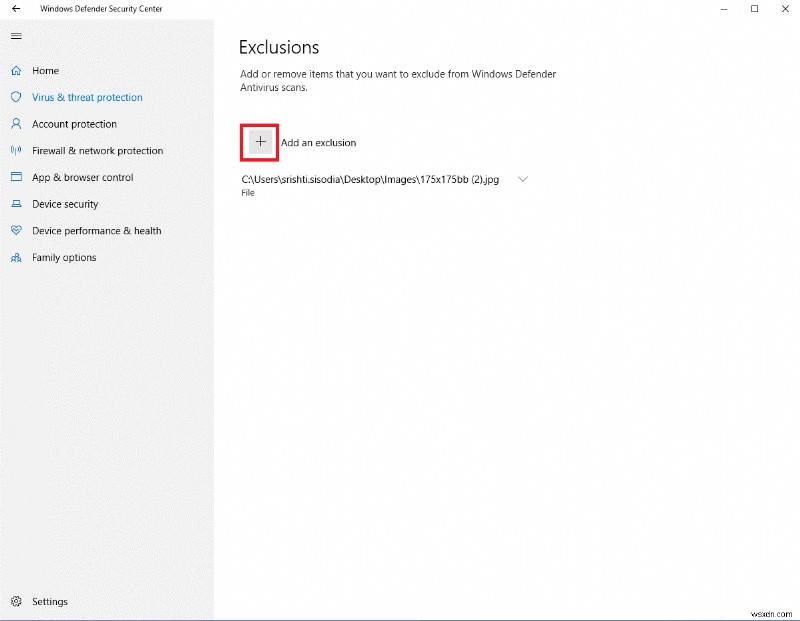
Task: Select the excluded file path text
Action: click(368, 180)
